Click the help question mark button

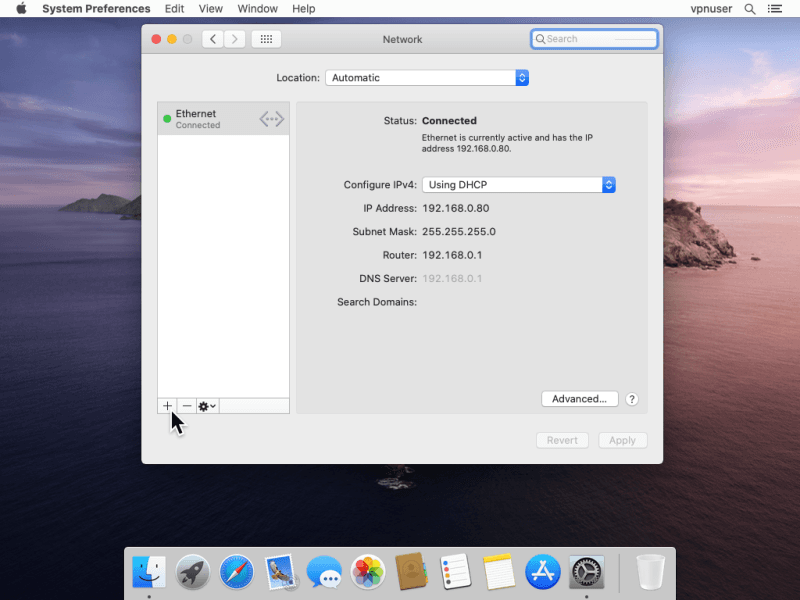point(632,399)
